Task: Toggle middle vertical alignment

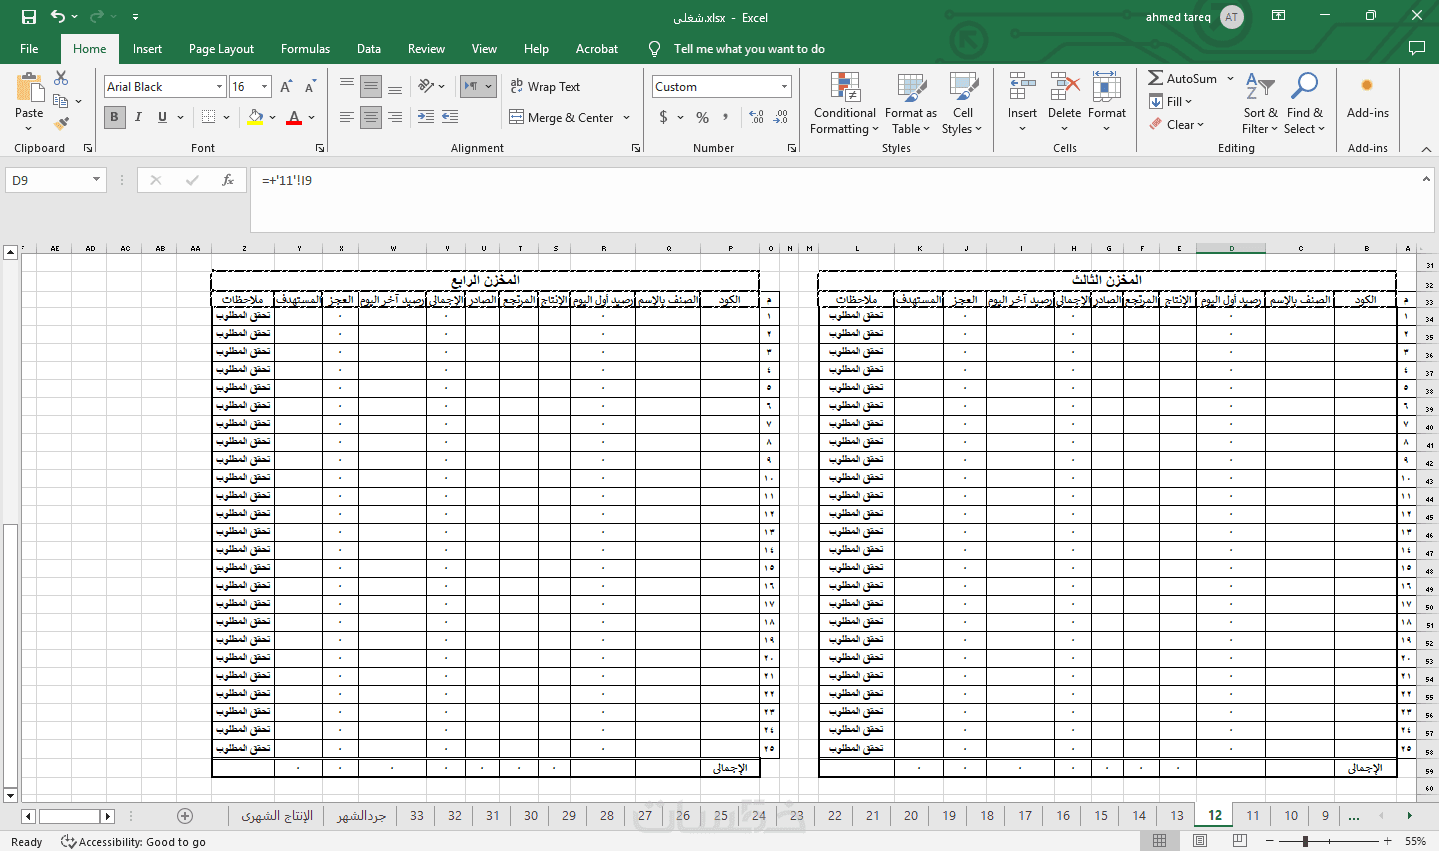Action: (x=371, y=87)
